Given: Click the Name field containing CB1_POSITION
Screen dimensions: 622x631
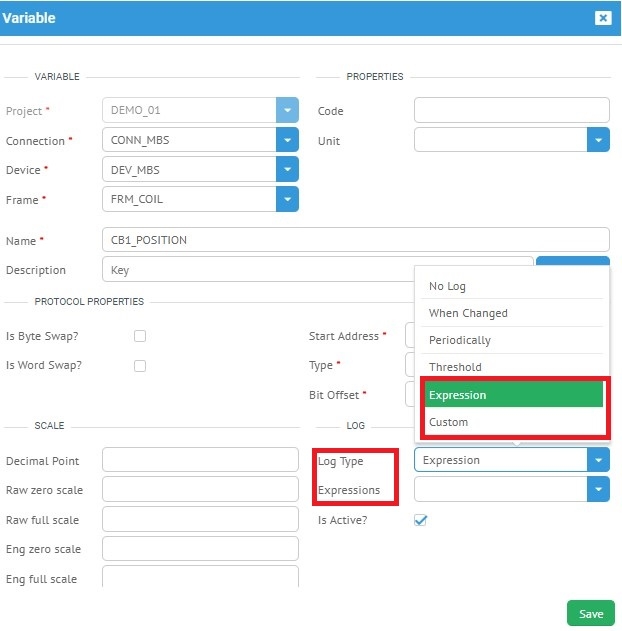Looking at the screenshot, I should [x=355, y=240].
